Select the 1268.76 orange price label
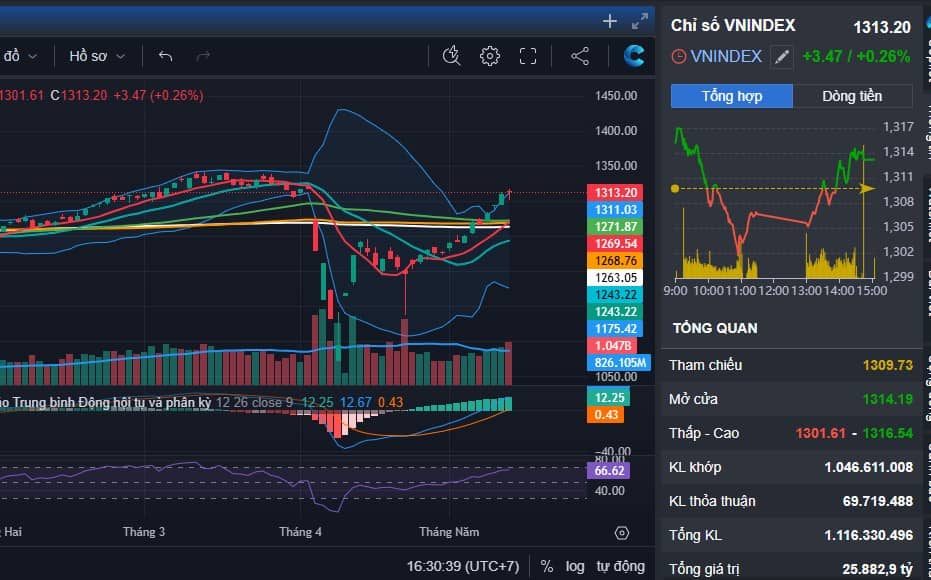 click(615, 261)
